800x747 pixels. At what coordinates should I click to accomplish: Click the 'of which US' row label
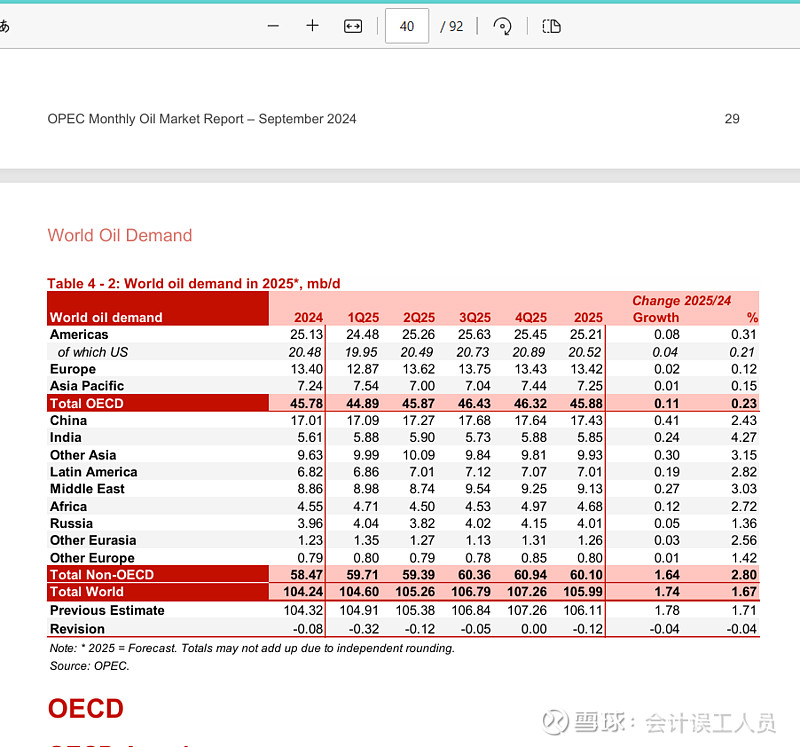(x=93, y=352)
